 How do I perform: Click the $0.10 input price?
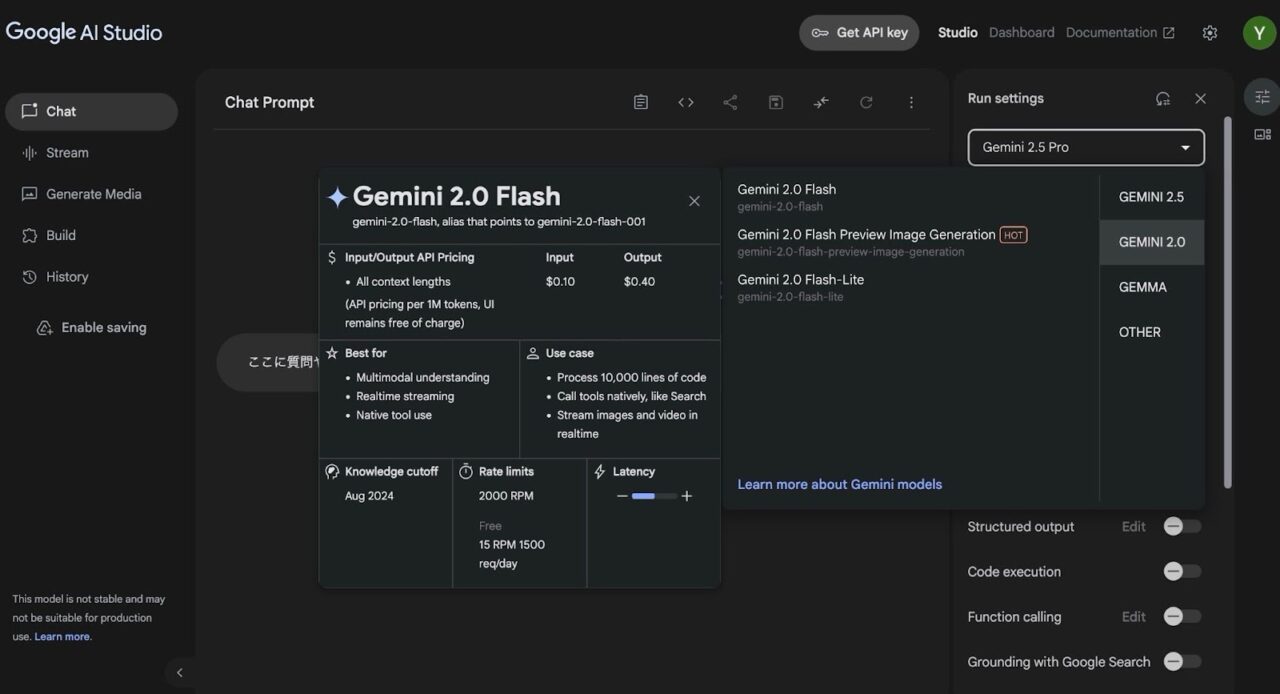click(x=560, y=282)
